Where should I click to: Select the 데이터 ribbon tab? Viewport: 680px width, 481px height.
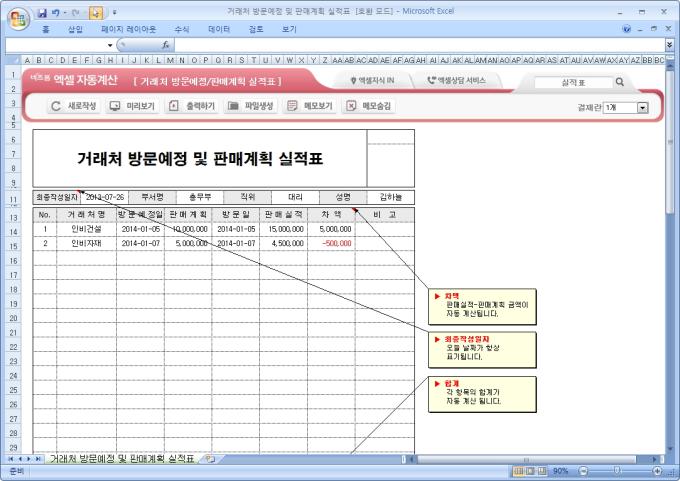coord(219,29)
